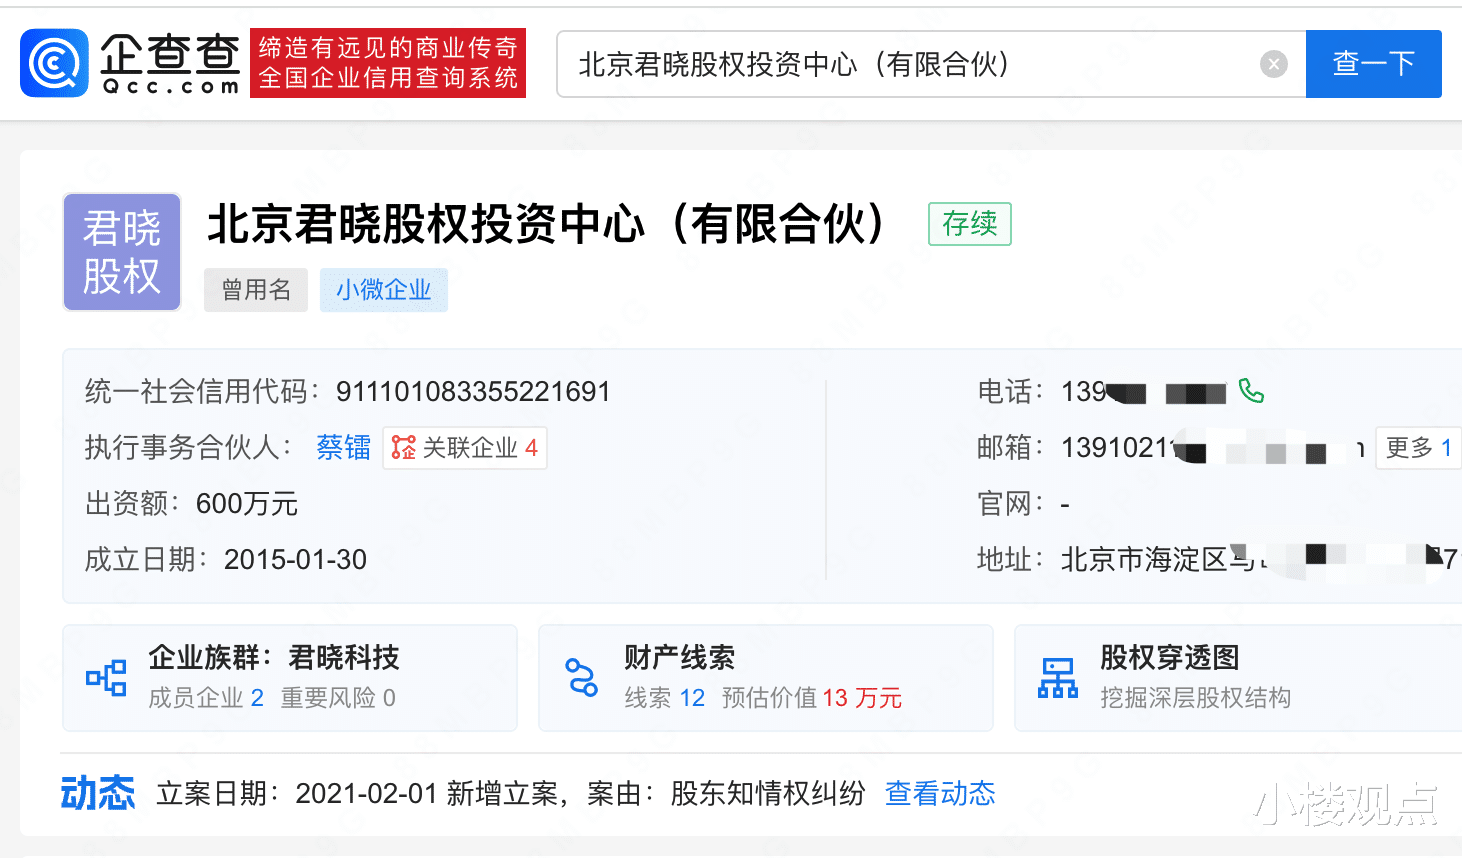The width and height of the screenshot is (1462, 858).
Task: Open 关联企业 4 related companies
Action: [x=465, y=447]
